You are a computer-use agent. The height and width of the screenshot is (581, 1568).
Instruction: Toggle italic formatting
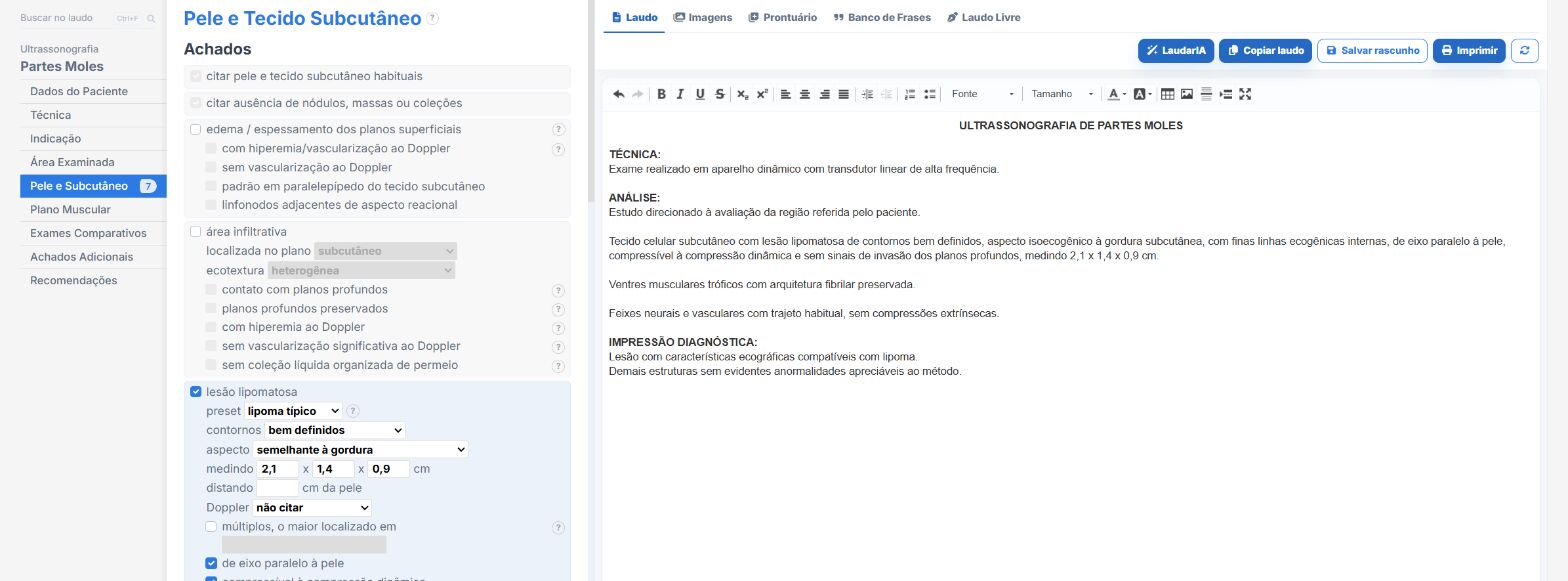[x=680, y=94]
